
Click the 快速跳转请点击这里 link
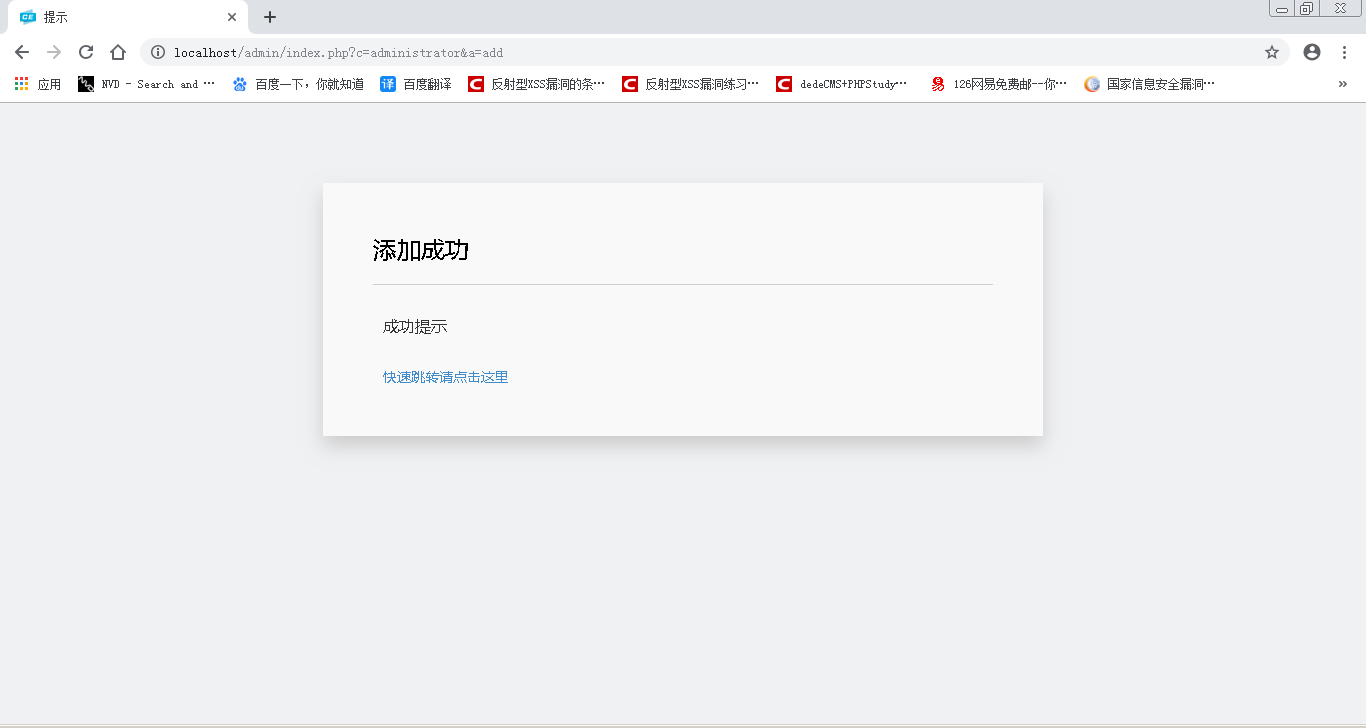click(445, 377)
